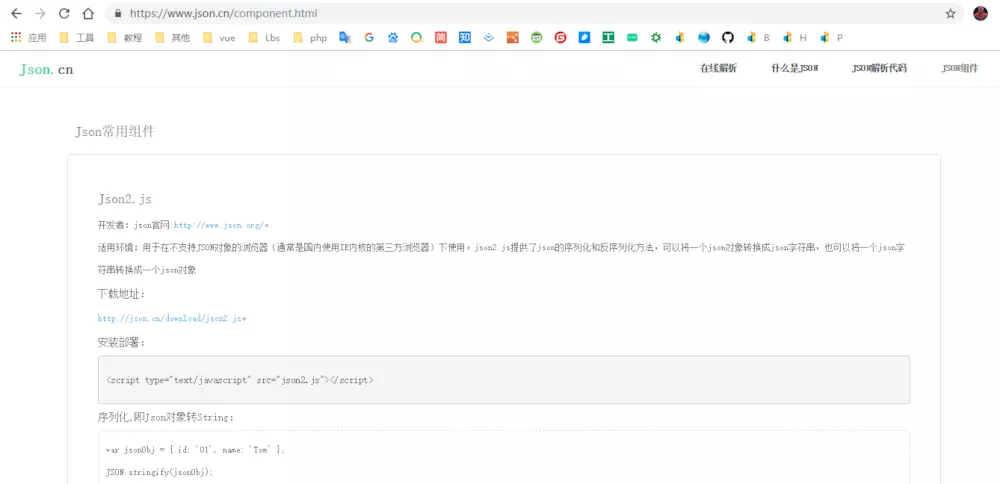
Task: Open the 在线解析 nav item
Action: [718, 69]
